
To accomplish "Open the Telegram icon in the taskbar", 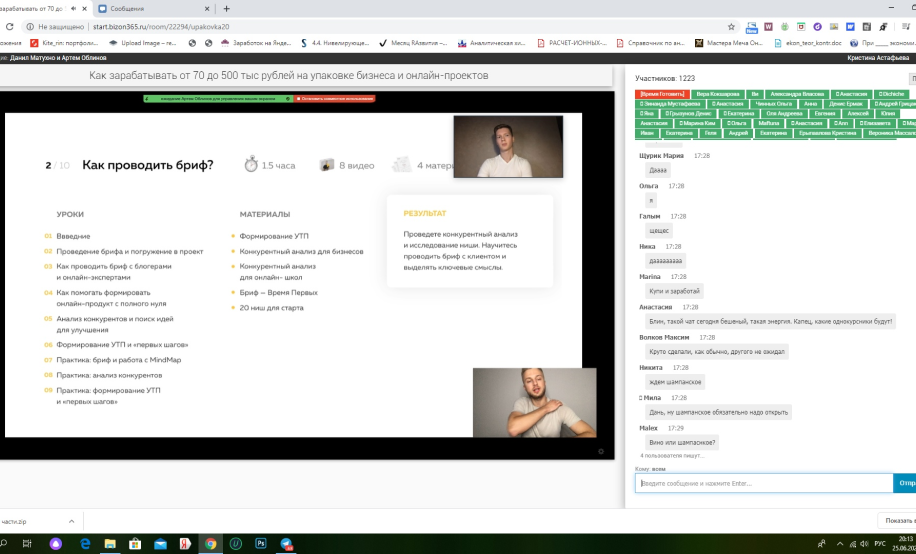I will [287, 544].
